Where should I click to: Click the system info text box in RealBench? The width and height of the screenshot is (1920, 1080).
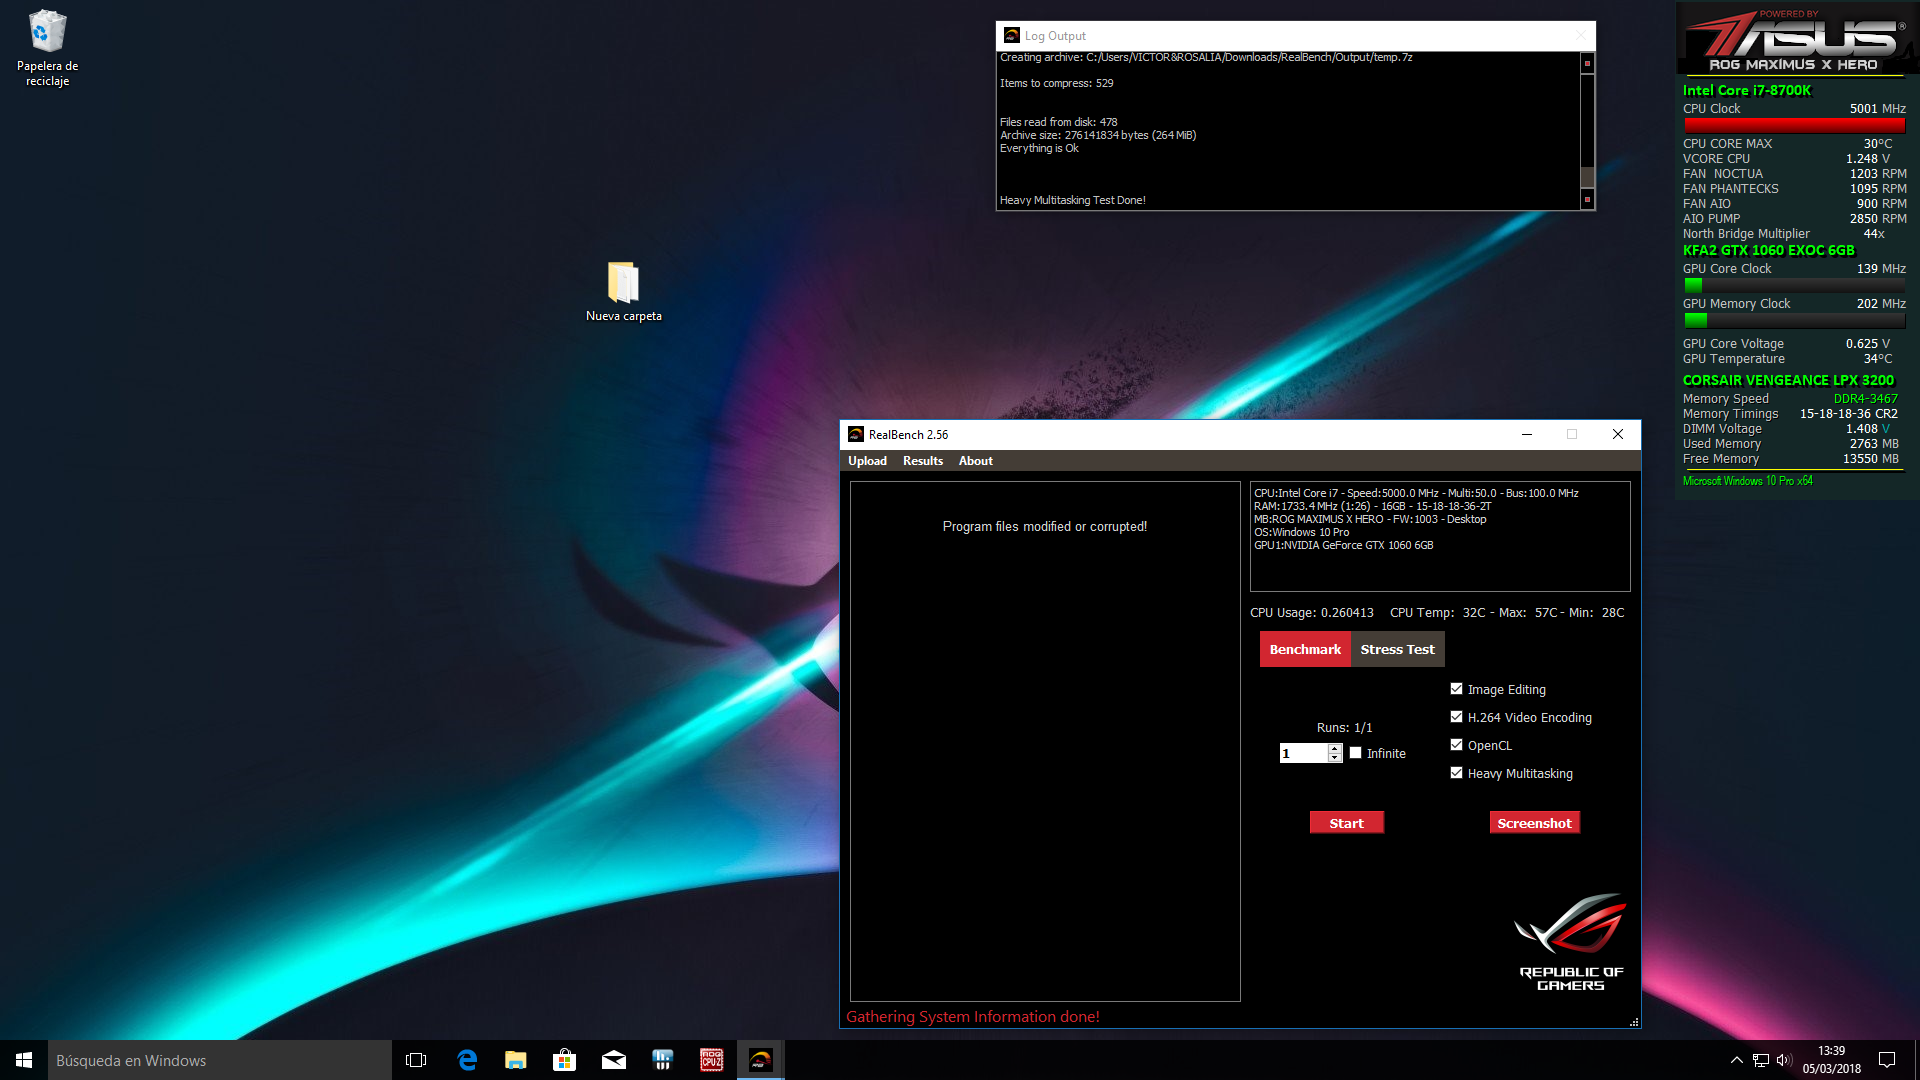point(1440,536)
